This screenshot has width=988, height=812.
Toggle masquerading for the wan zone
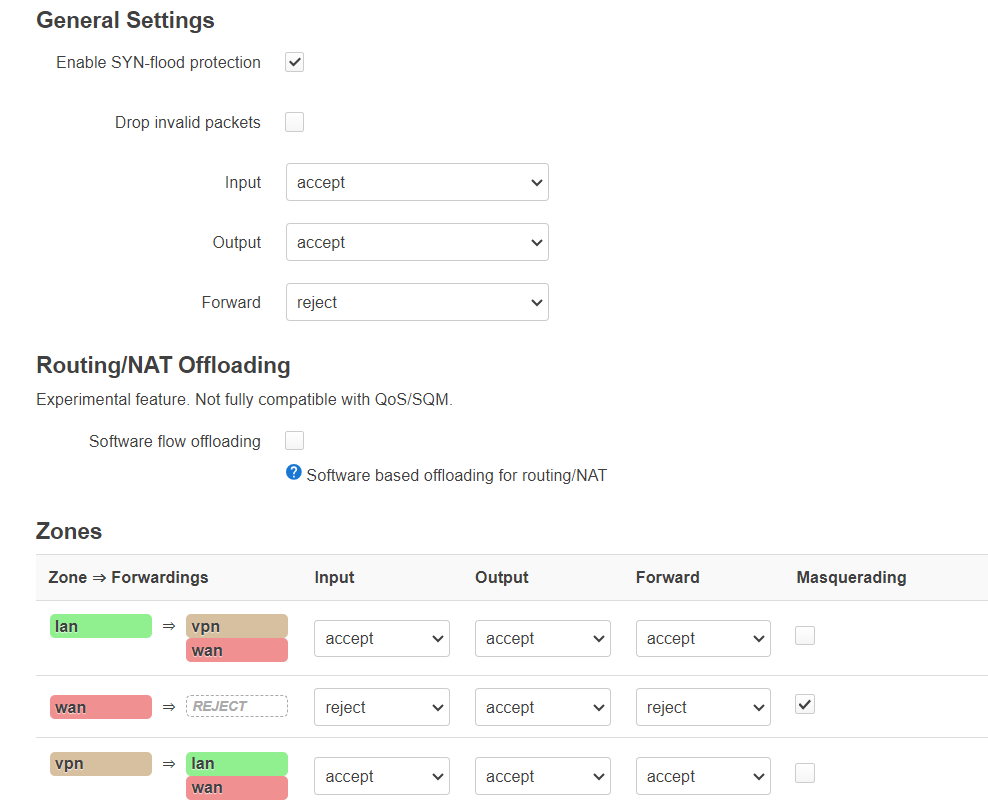point(805,704)
